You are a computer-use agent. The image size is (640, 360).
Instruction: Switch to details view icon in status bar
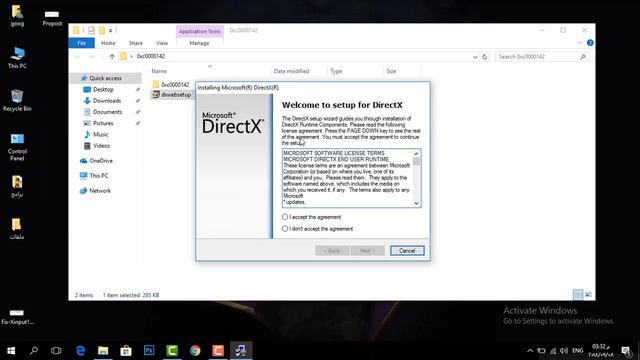coord(578,294)
